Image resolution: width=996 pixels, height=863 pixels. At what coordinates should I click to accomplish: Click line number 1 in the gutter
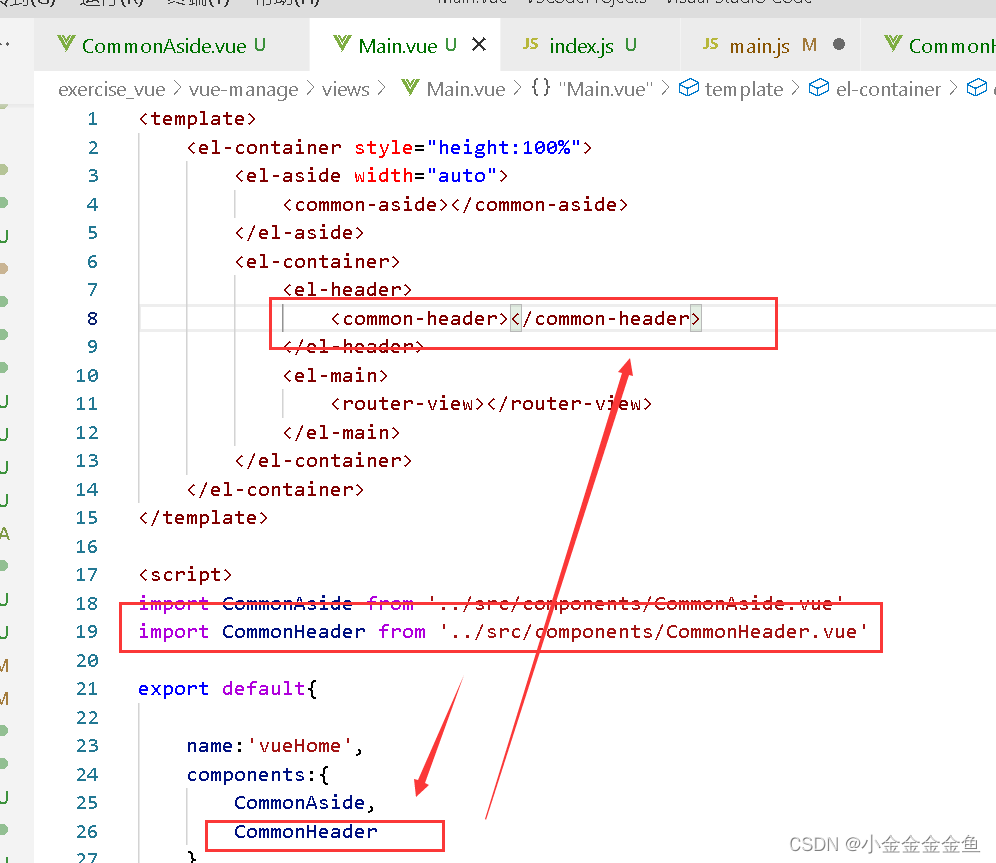click(93, 119)
